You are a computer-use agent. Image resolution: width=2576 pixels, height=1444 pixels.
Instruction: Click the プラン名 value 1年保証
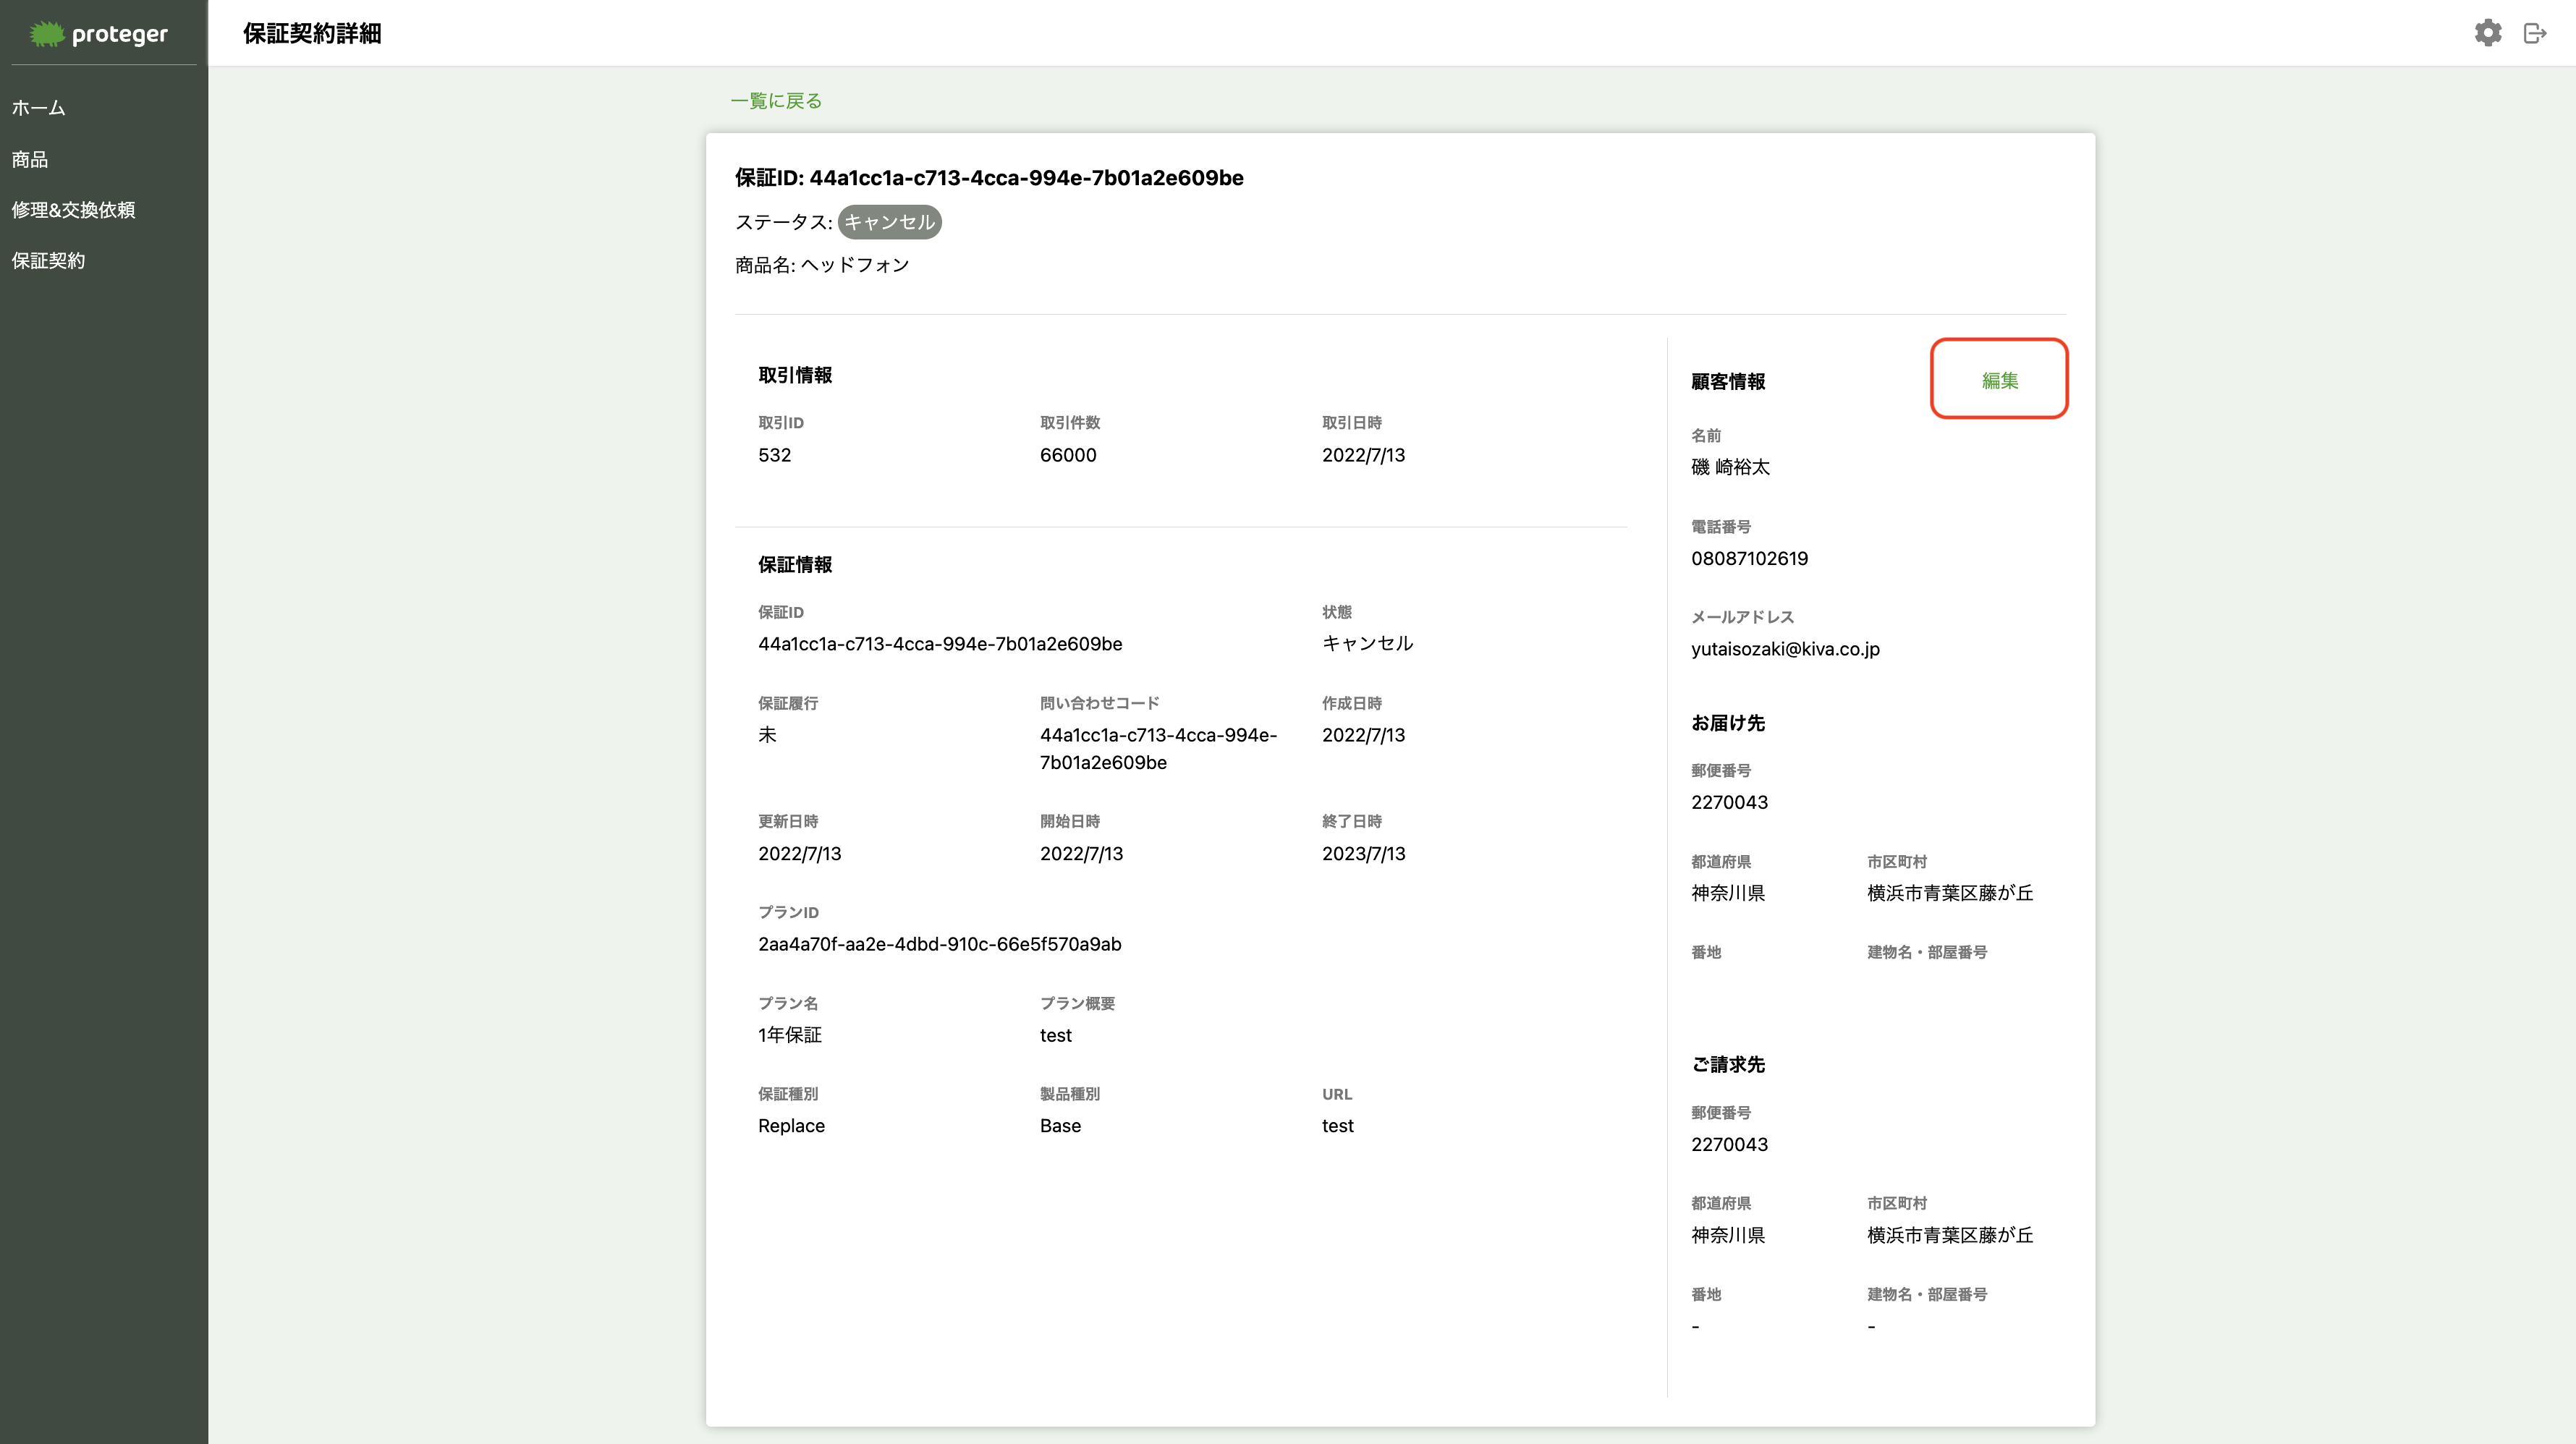pos(790,1035)
